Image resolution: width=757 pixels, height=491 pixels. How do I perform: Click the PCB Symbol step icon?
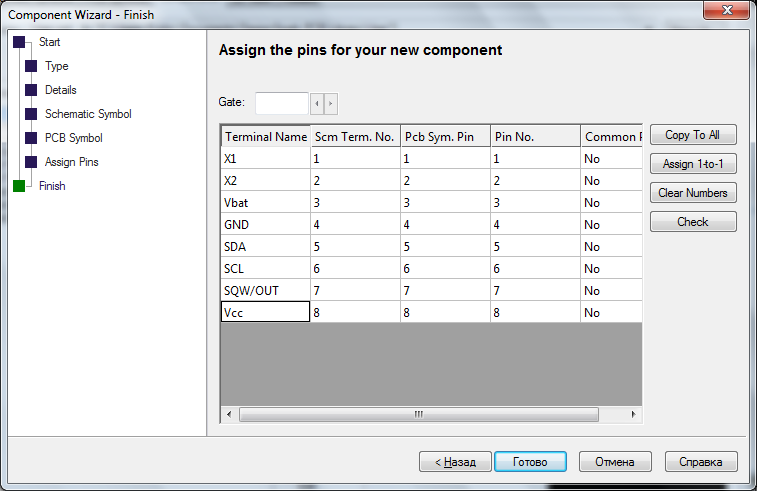coord(31,138)
